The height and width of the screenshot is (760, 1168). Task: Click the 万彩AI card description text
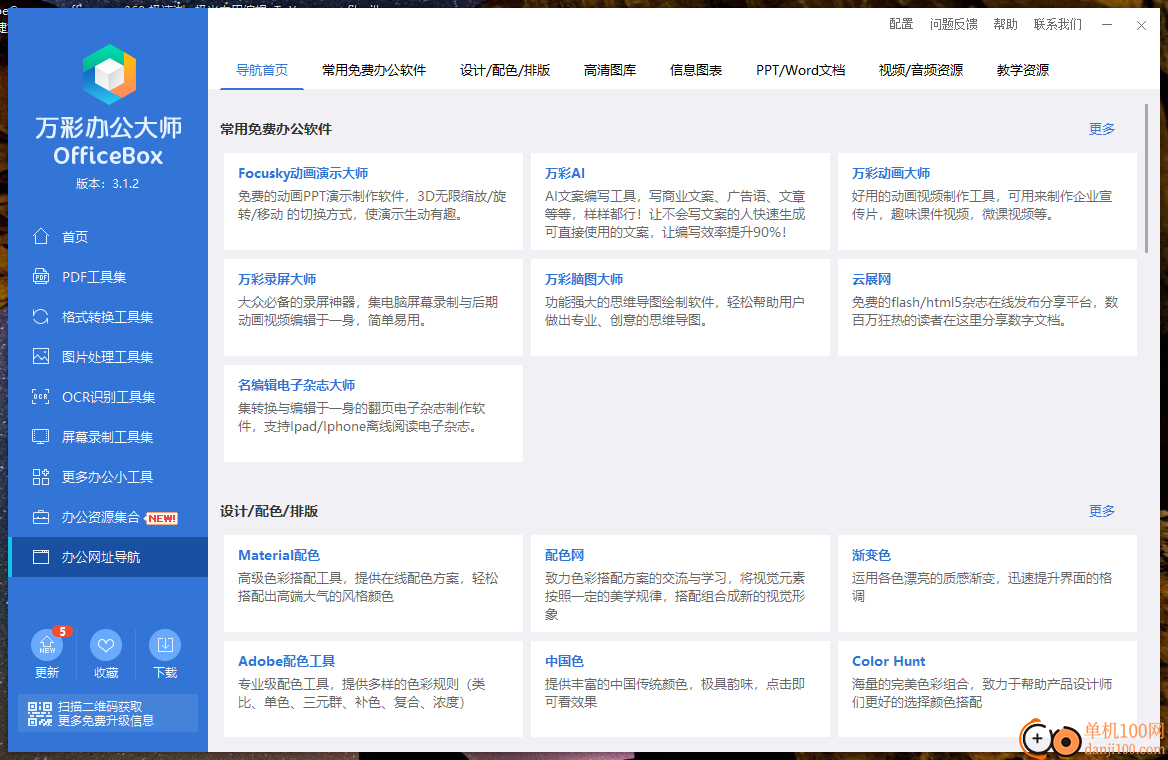(x=675, y=214)
